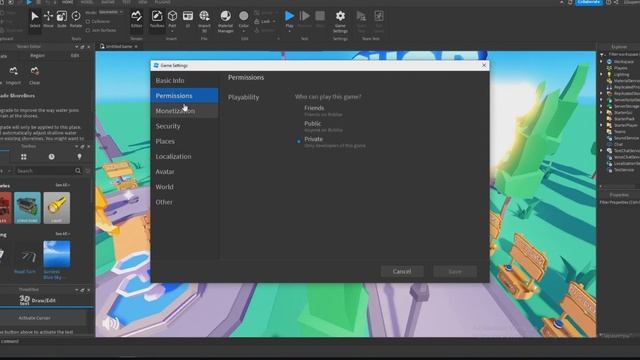640x360 pixels.
Task: Open Toolbox category dropdown beside search
Action: (9, 171)
